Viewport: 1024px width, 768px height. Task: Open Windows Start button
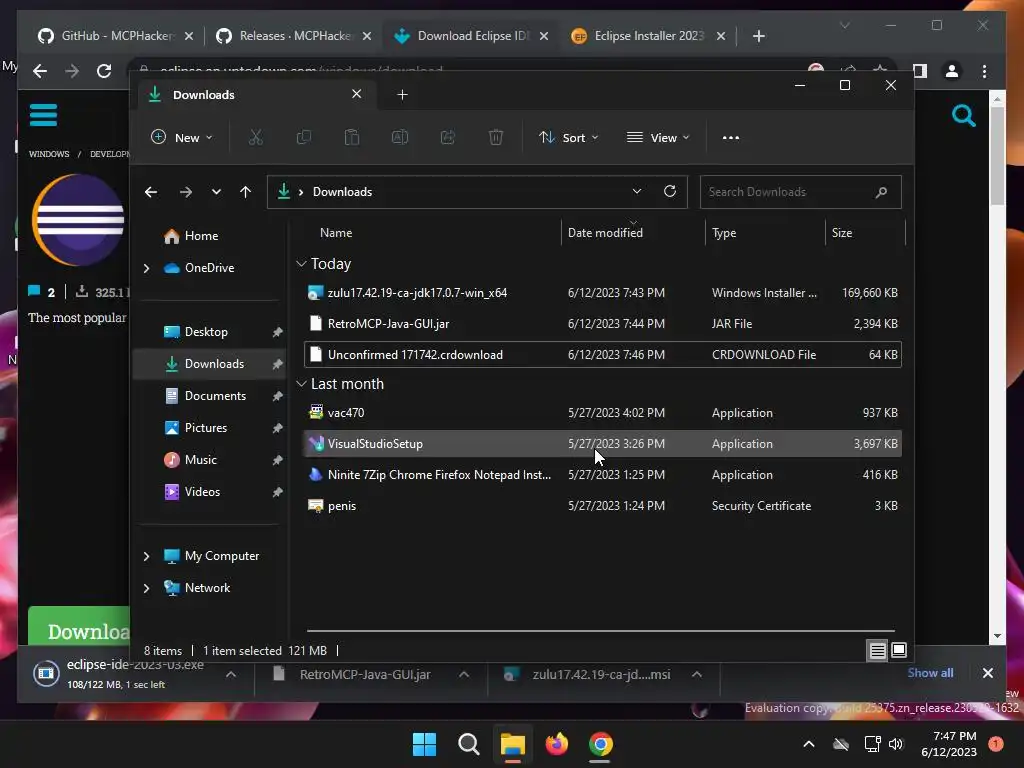coord(424,744)
